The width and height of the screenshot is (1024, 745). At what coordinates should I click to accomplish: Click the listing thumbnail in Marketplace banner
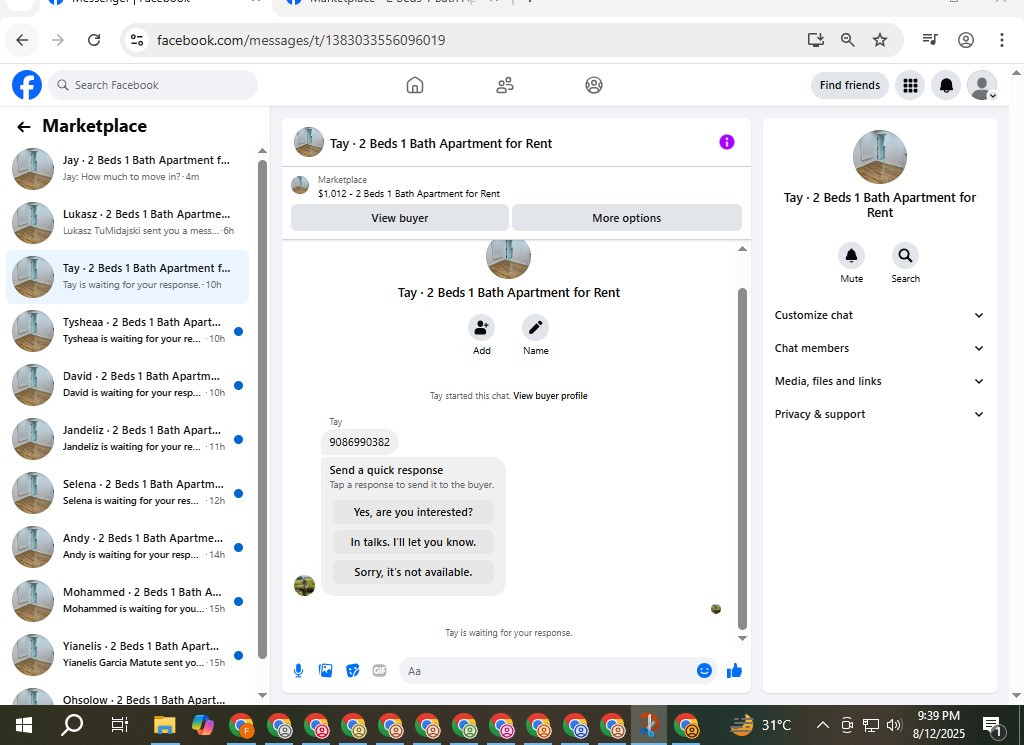300,185
